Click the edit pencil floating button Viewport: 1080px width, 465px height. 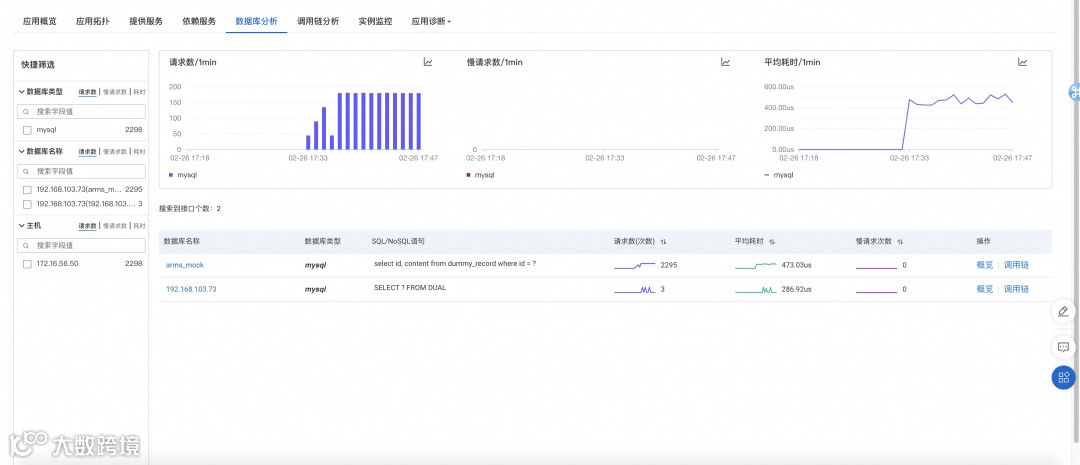point(1063,311)
